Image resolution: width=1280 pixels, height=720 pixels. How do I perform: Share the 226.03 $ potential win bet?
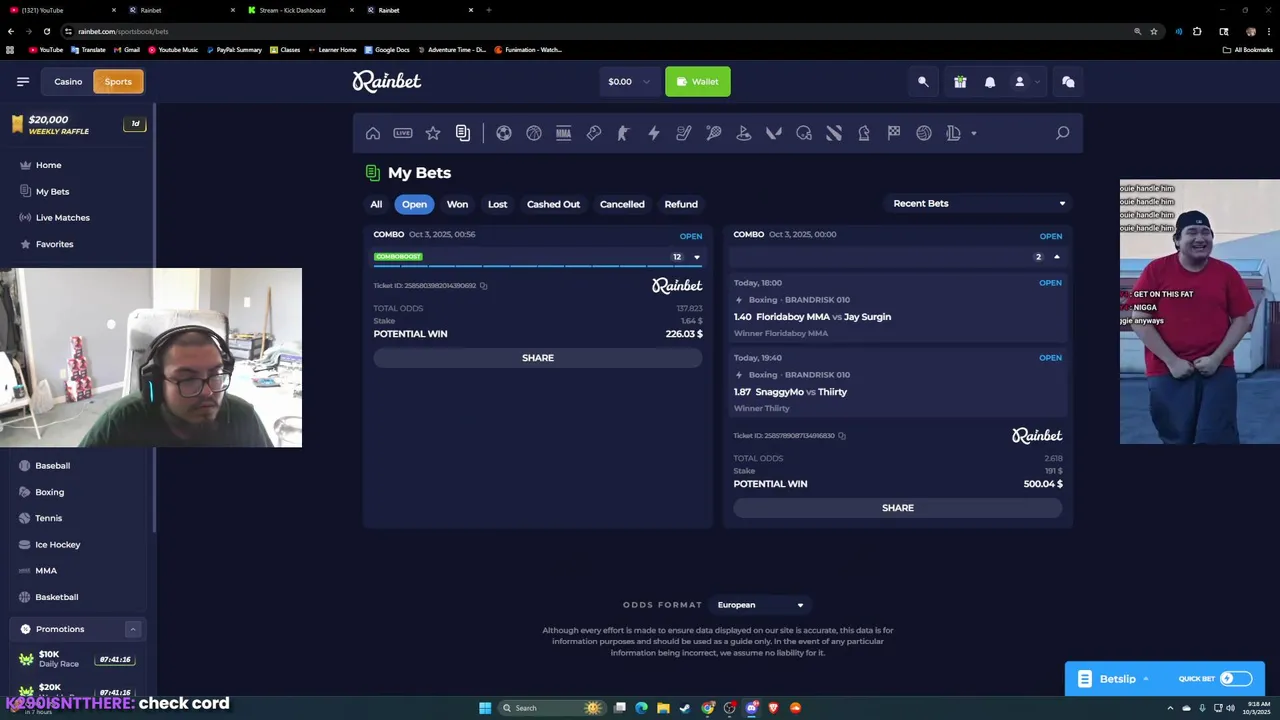coord(538,358)
